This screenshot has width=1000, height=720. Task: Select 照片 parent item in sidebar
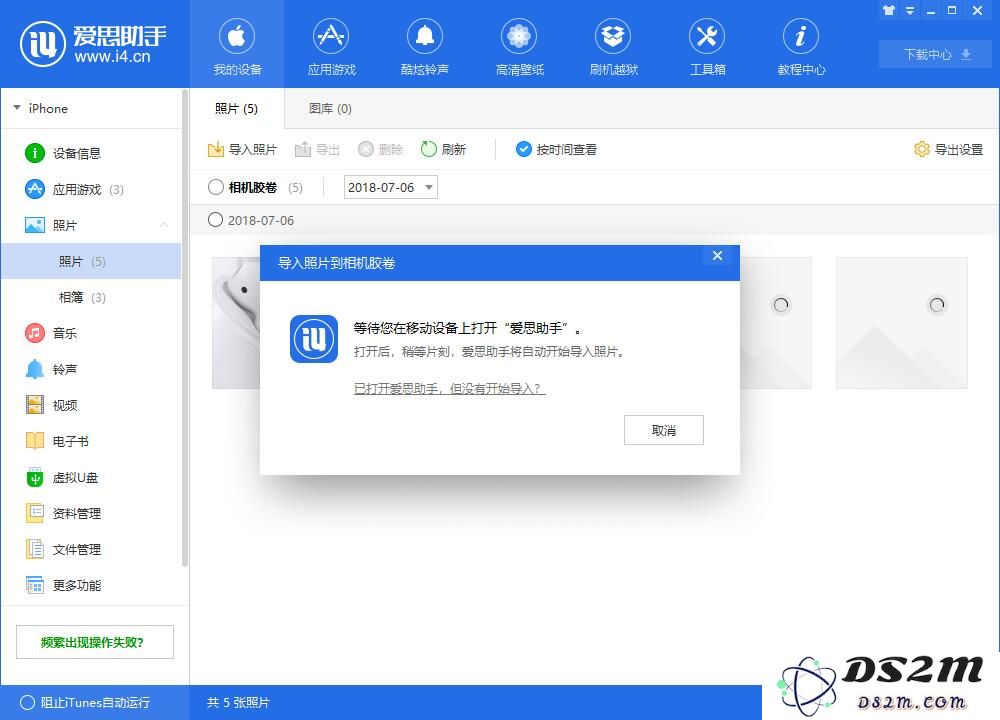pos(91,225)
